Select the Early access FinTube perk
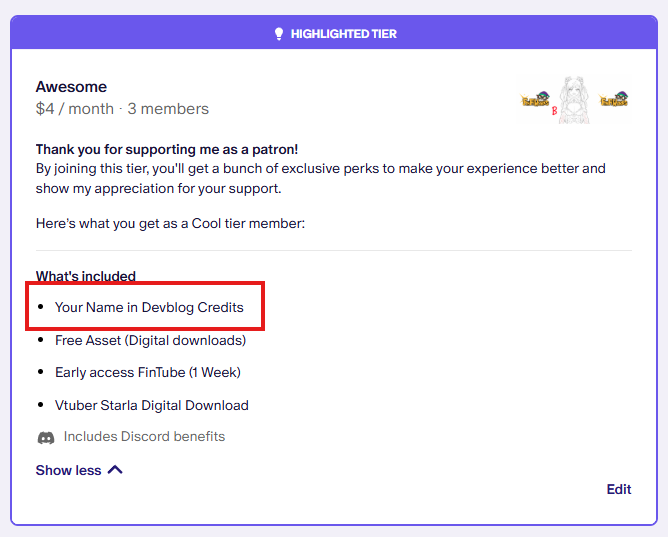Image resolution: width=668 pixels, height=537 pixels. (148, 372)
